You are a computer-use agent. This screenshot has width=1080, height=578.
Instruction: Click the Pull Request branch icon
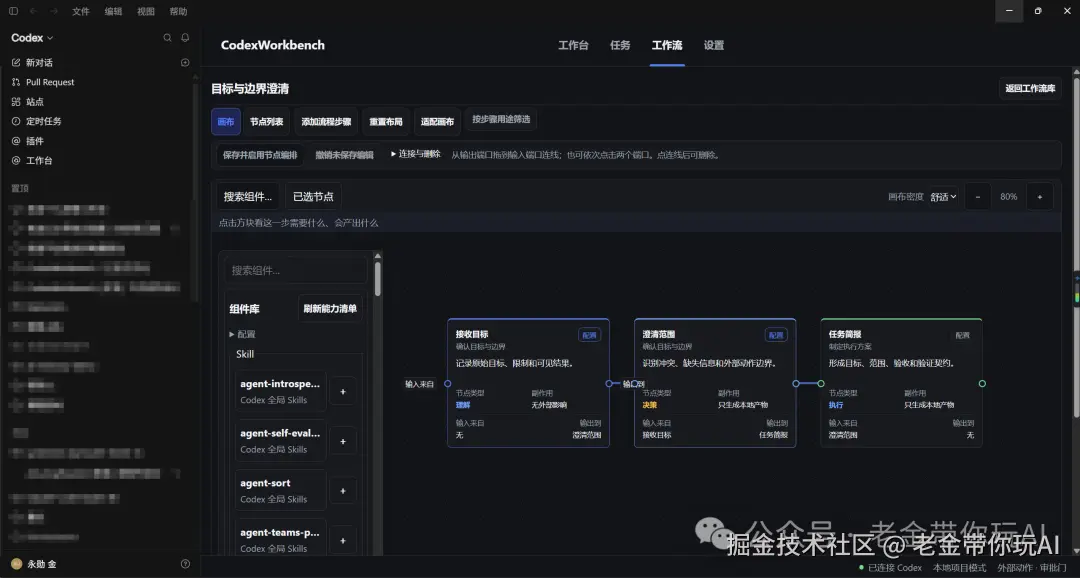point(16,82)
